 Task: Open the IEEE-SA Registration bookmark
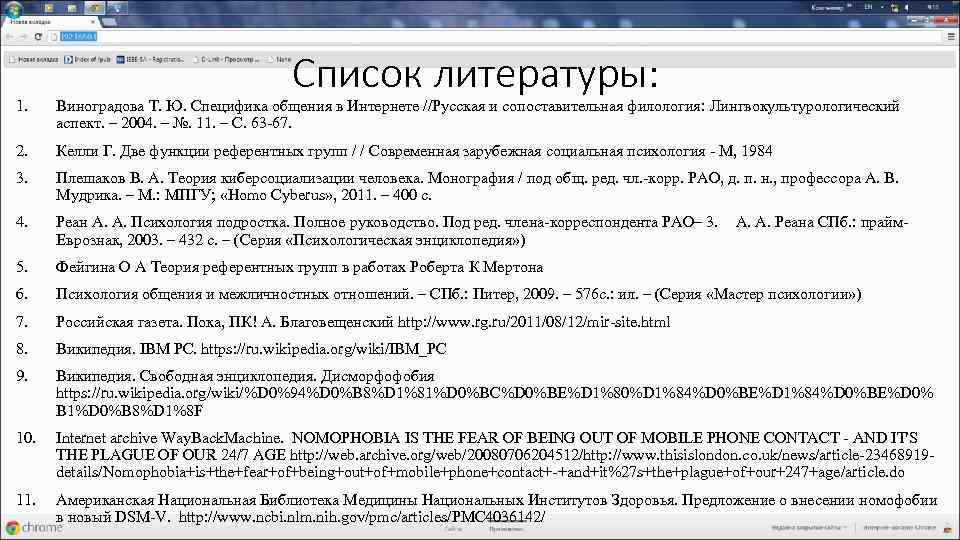click(150, 59)
